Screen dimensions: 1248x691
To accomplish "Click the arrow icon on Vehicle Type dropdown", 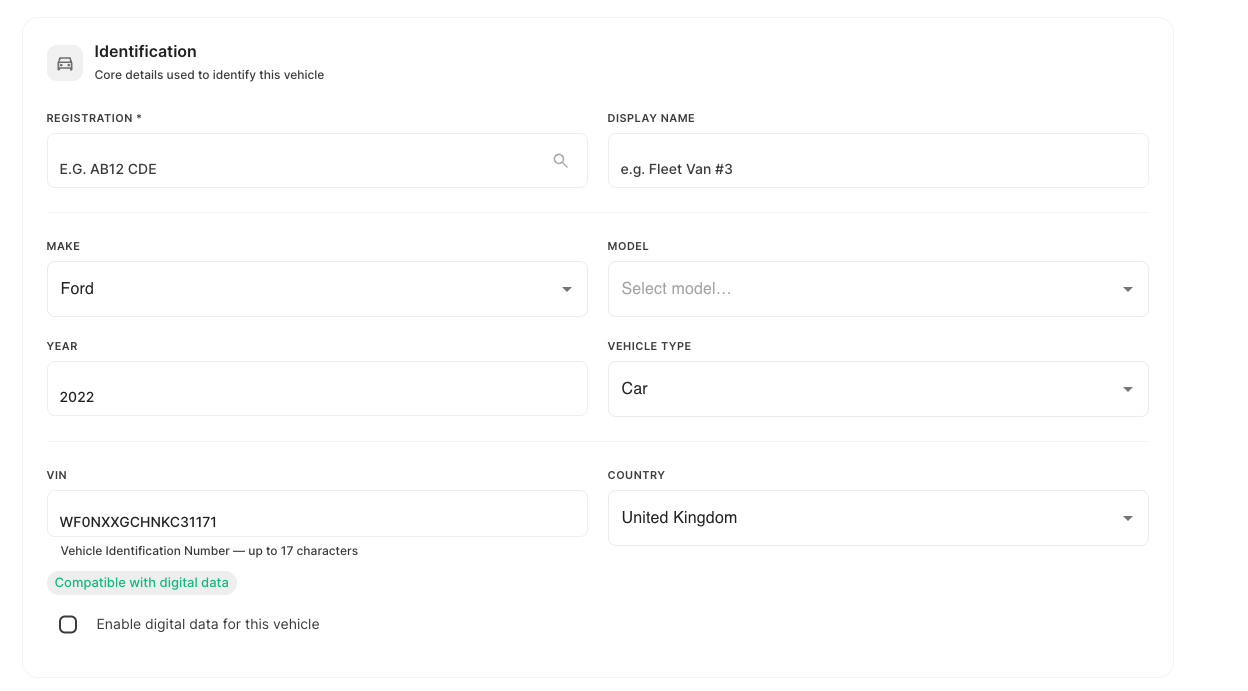I will coord(1128,389).
